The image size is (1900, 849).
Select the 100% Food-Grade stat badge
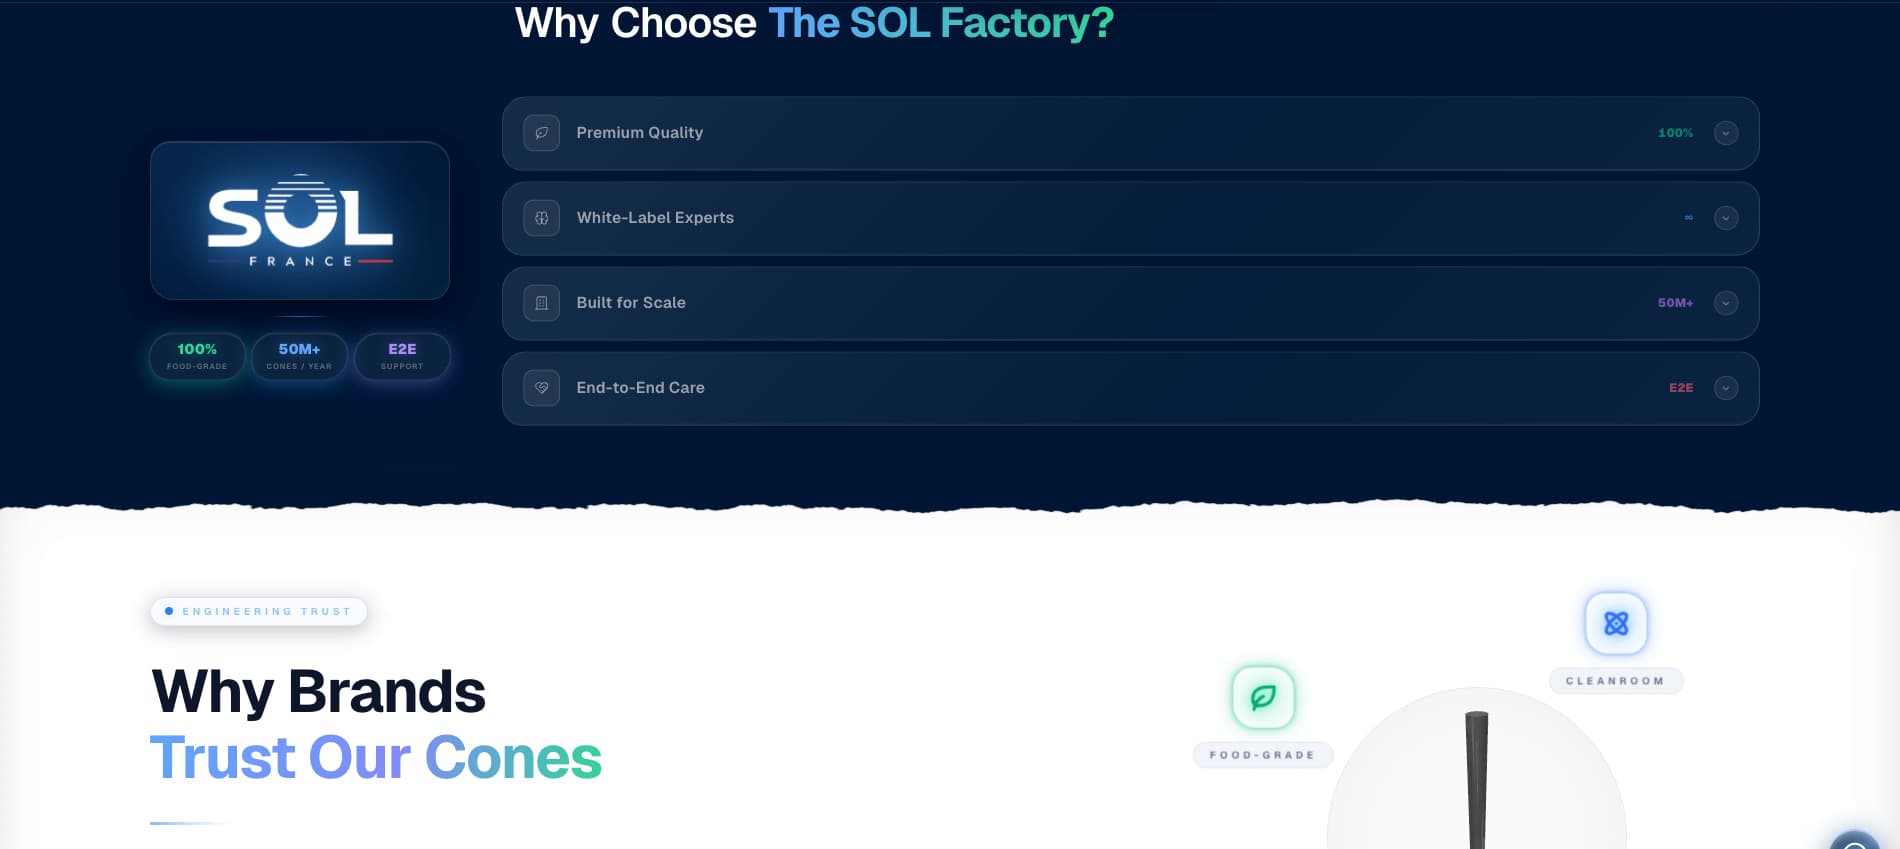(x=197, y=356)
